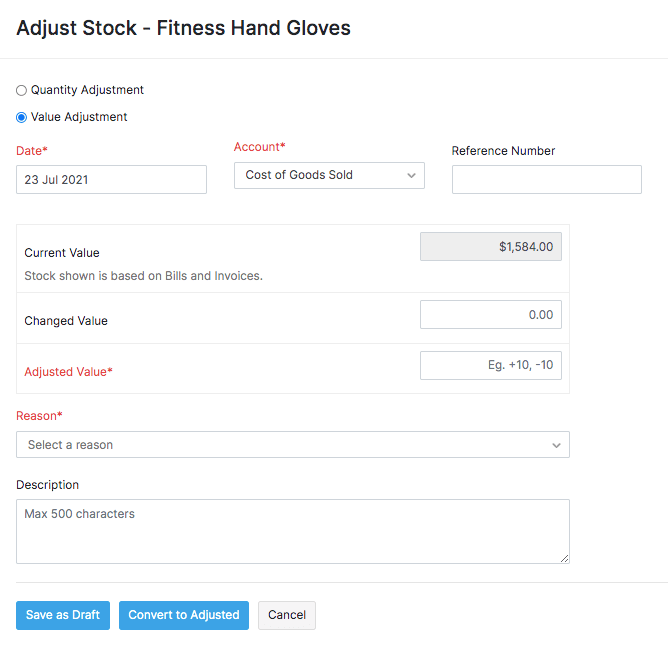The height and width of the screenshot is (647, 668).
Task: Click the Date field showing 23 Jul 2021
Action: pyautogui.click(x=111, y=179)
